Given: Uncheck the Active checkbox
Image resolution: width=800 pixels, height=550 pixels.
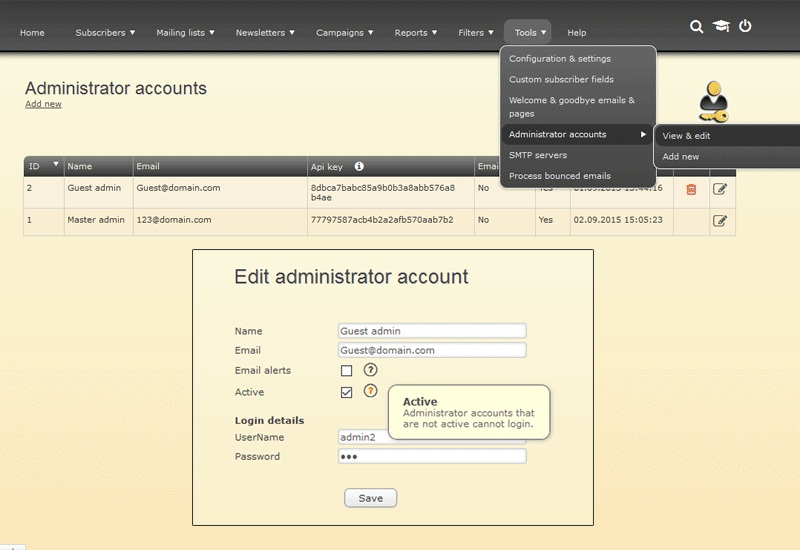Looking at the screenshot, I should (346, 392).
